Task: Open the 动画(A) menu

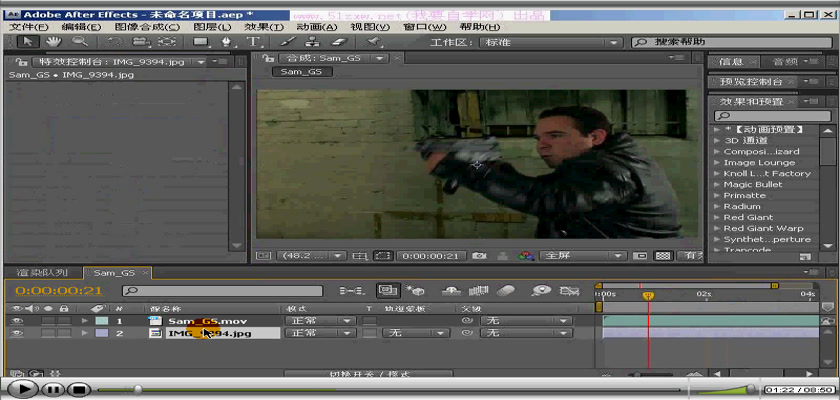Action: pos(317,27)
